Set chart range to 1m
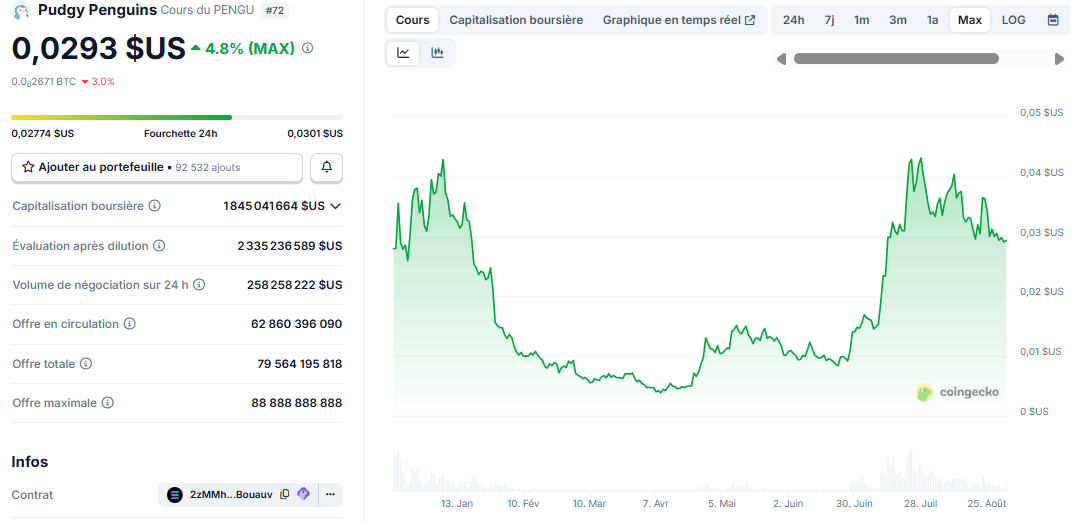Image resolution: width=1079 pixels, height=522 pixels. click(862, 20)
